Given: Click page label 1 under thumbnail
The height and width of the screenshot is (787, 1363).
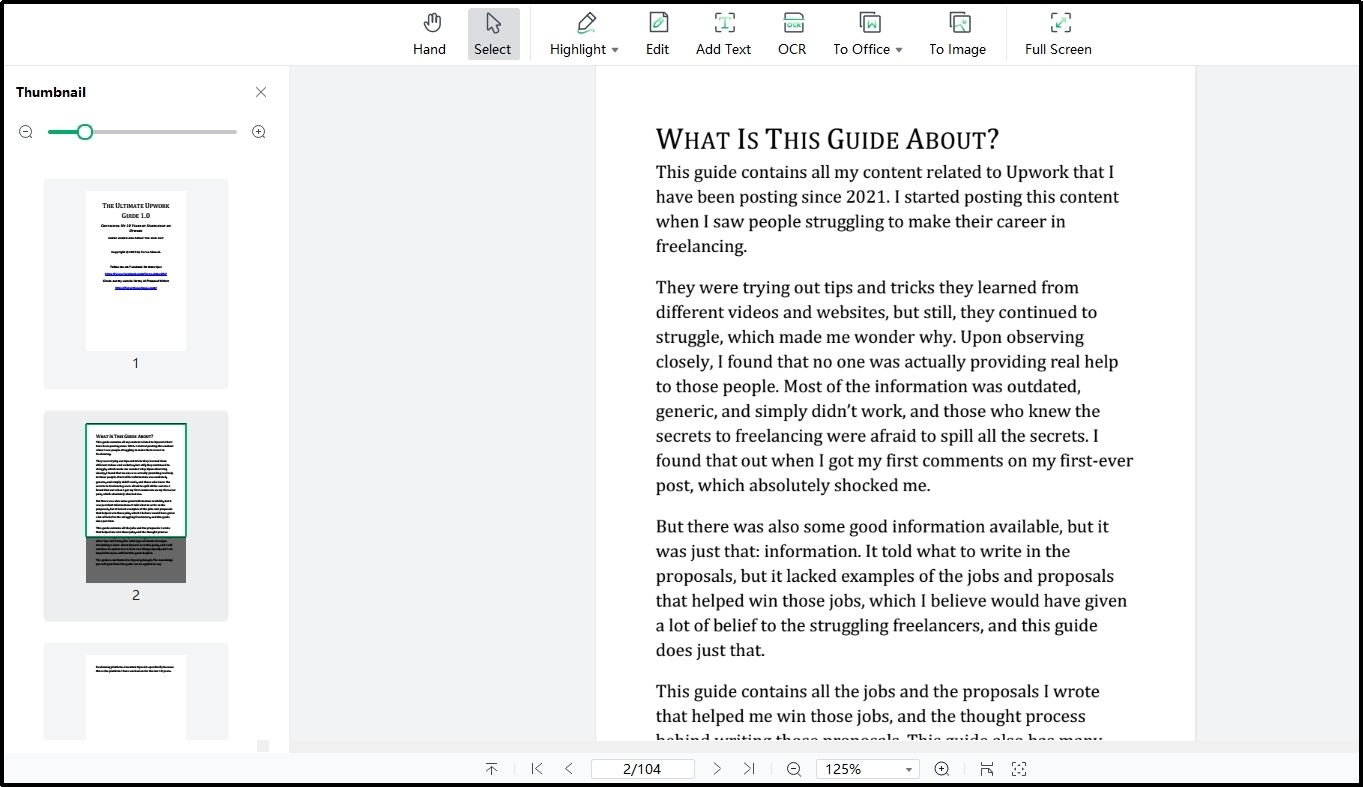Looking at the screenshot, I should (136, 363).
